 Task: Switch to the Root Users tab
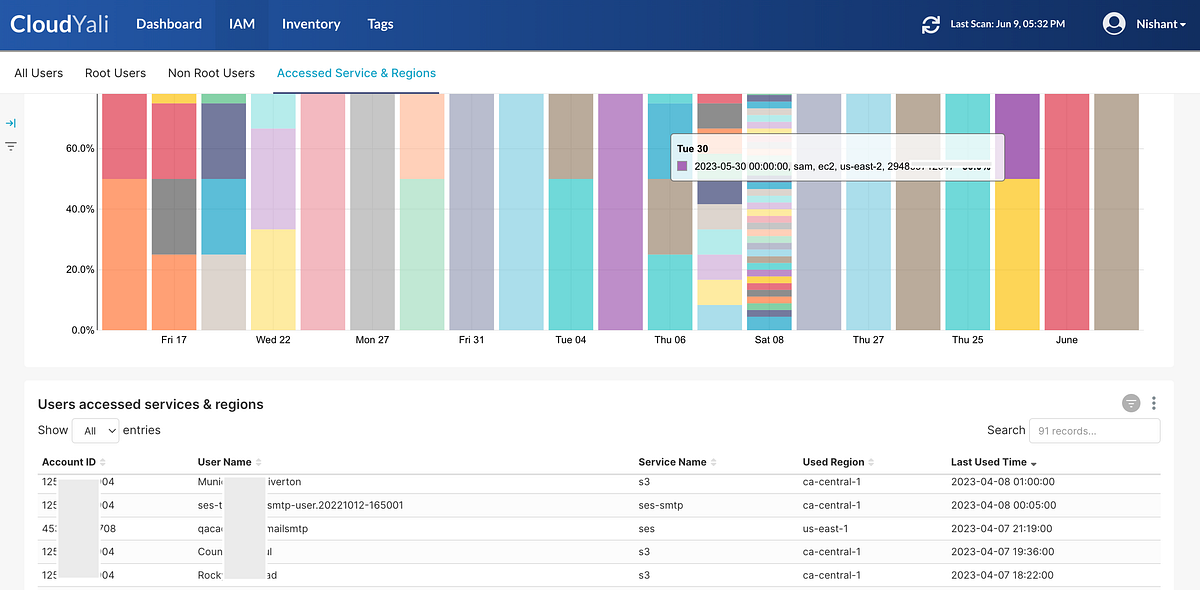(x=115, y=72)
